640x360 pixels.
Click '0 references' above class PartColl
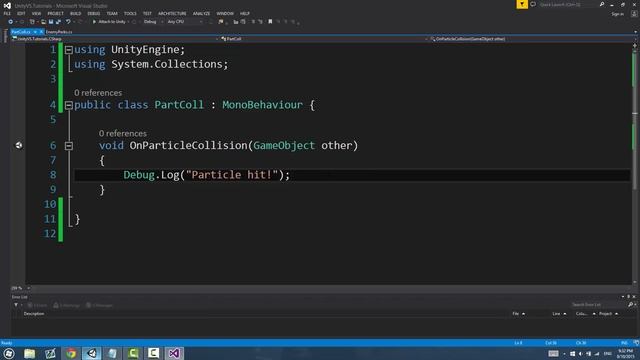tap(98, 93)
